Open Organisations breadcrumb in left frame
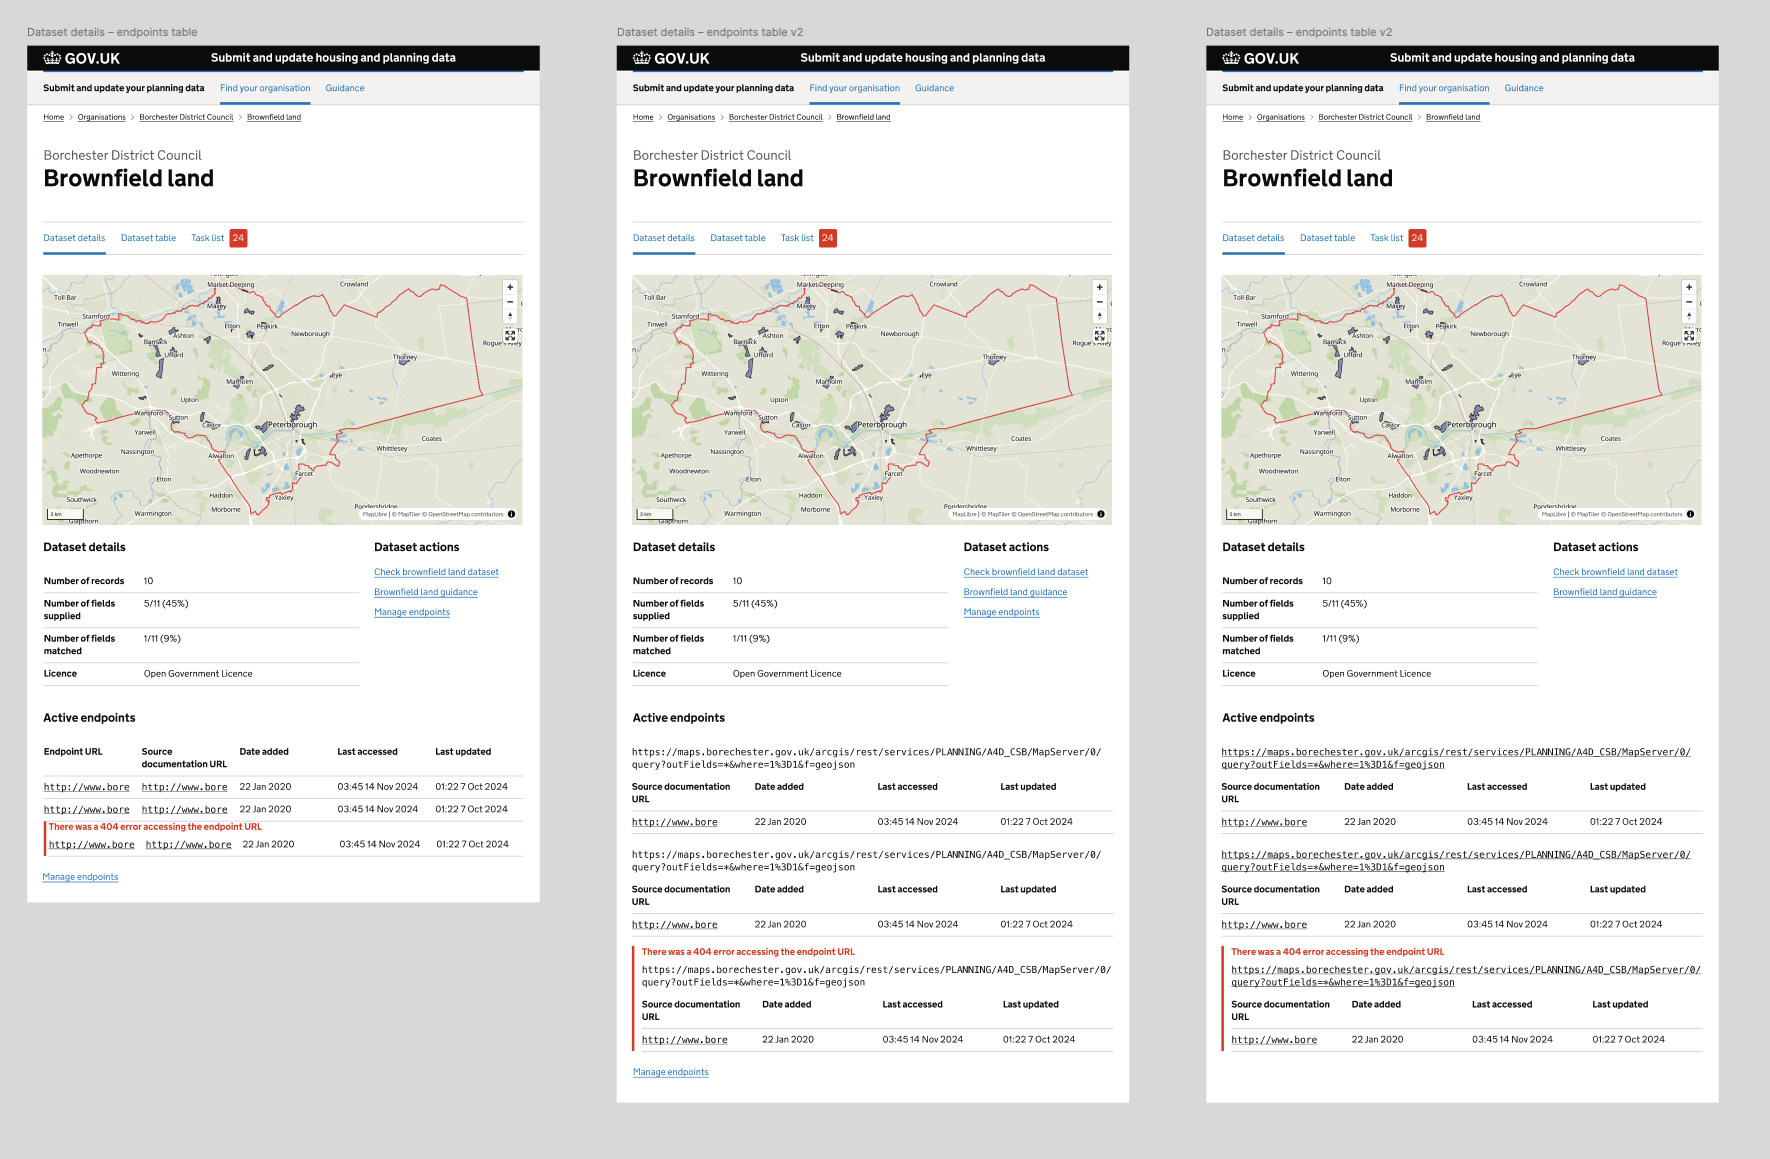The width and height of the screenshot is (1770, 1159). (x=102, y=117)
